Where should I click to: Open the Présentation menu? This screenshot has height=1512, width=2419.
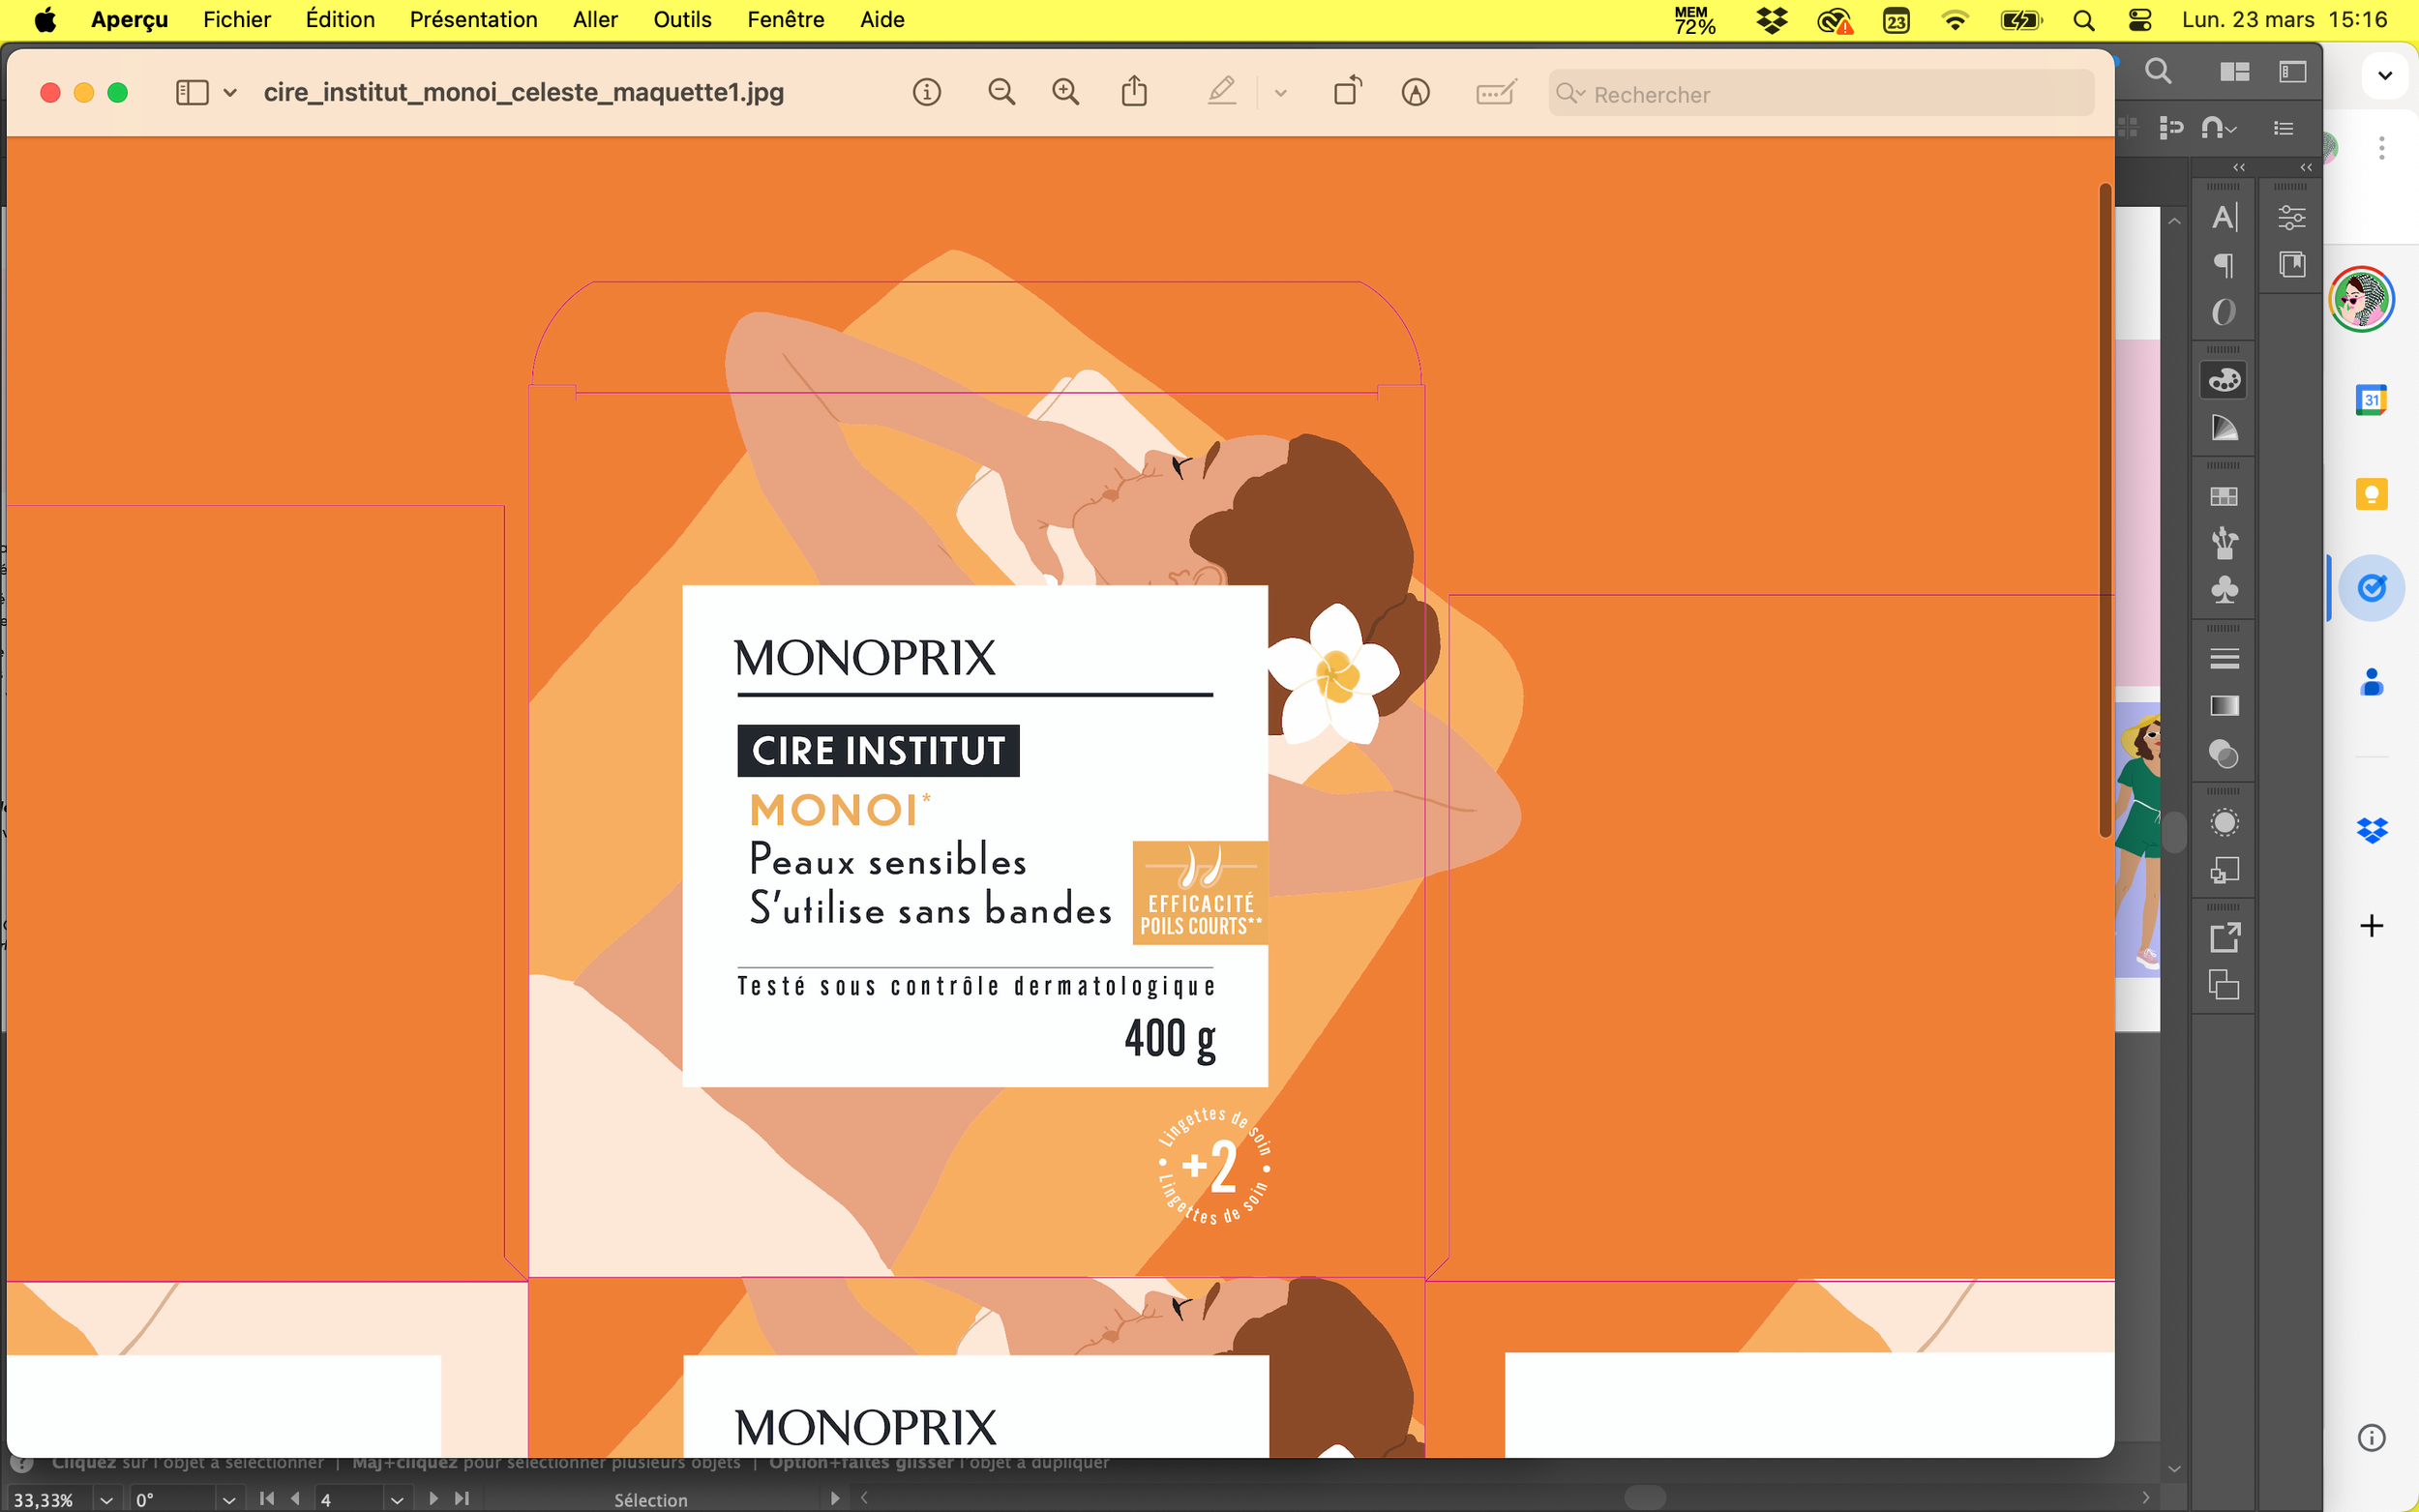click(474, 19)
